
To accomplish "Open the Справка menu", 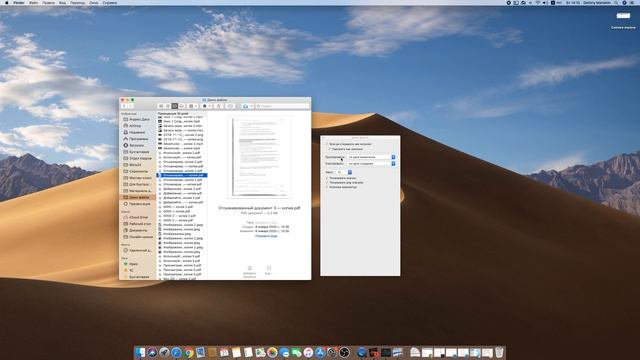I will (x=110, y=2).
